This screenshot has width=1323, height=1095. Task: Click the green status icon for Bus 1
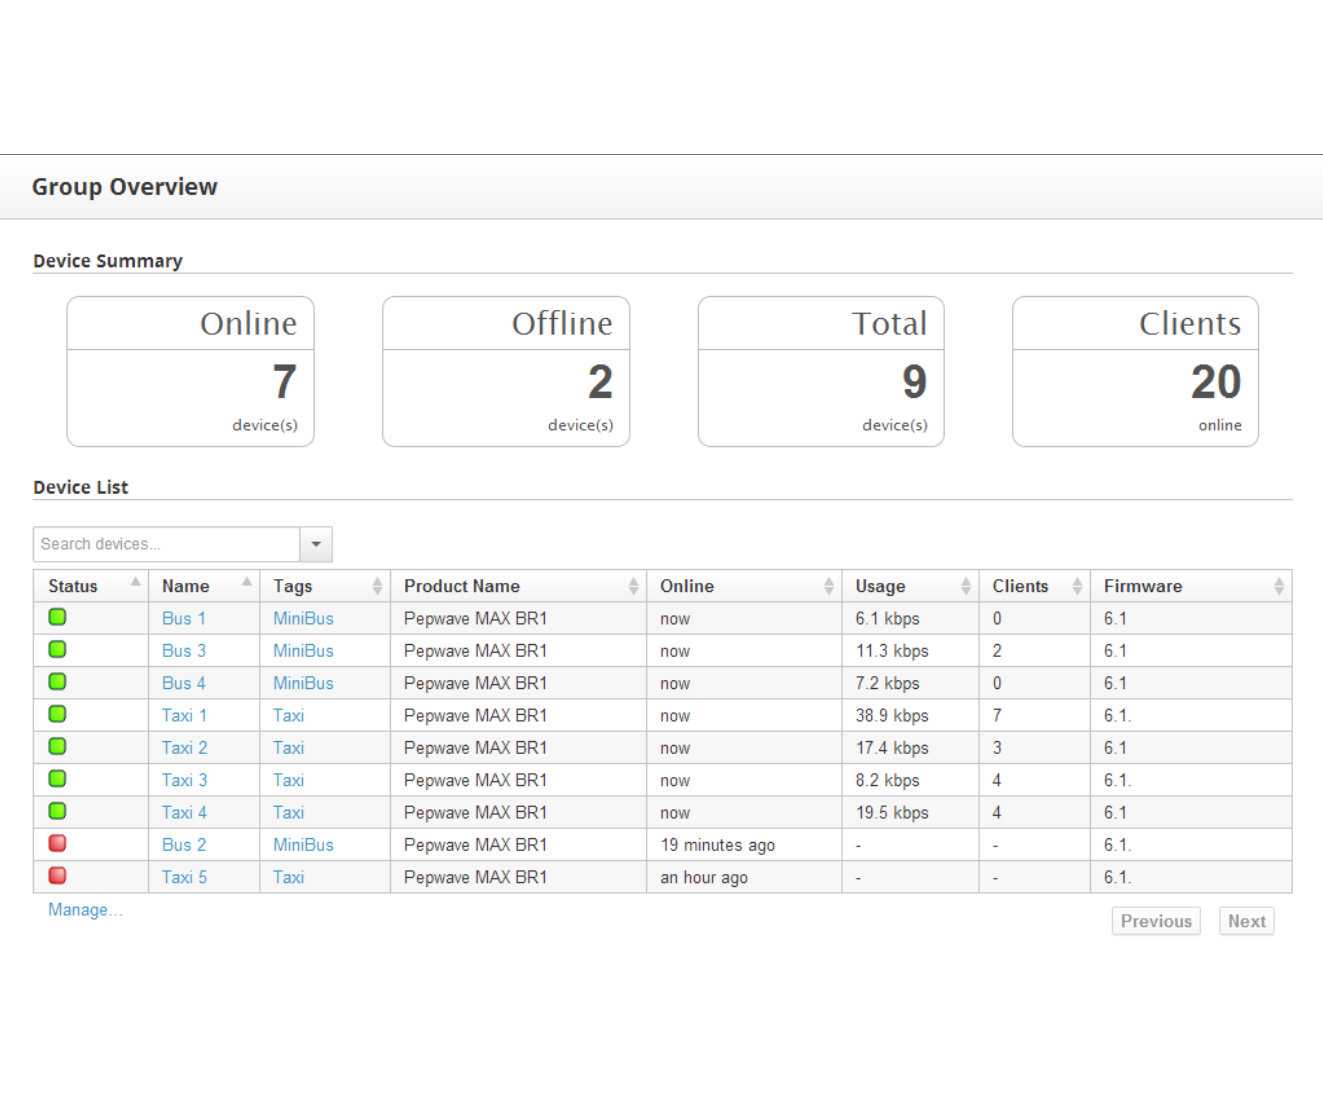(x=57, y=617)
